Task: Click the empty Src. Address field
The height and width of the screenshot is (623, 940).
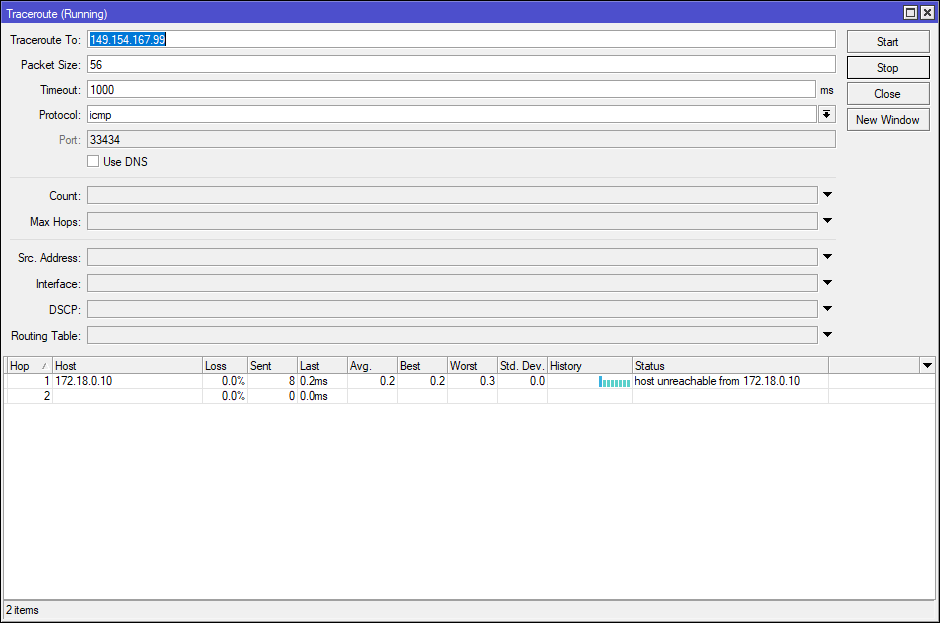Action: tap(452, 257)
